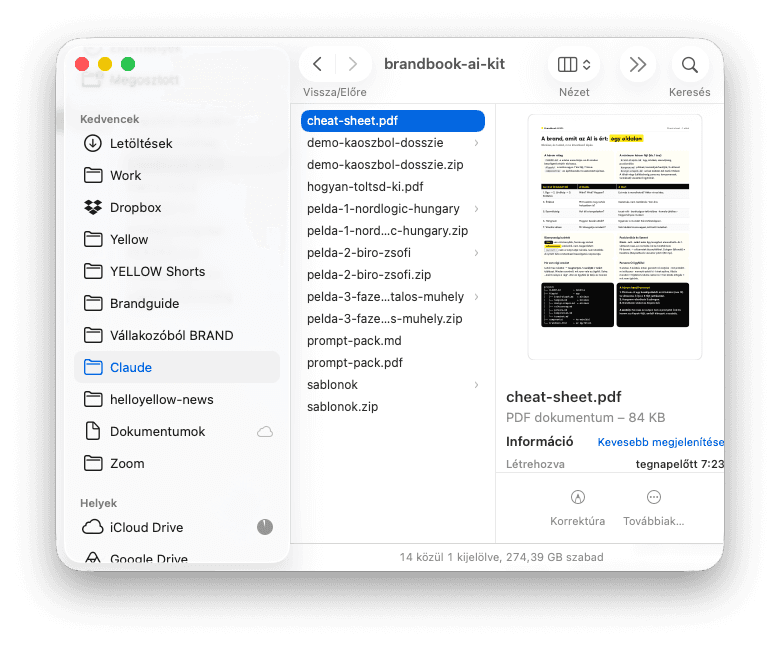Open the Work folder in sidebar

(x=177, y=175)
